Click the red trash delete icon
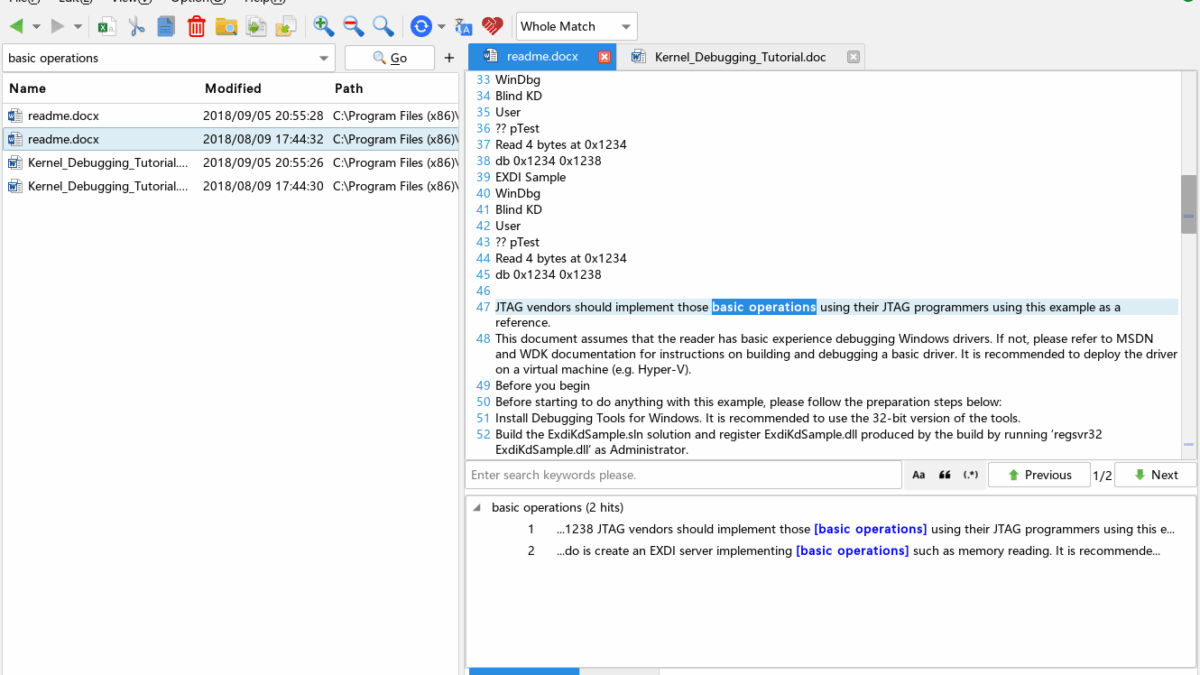The image size is (1200, 675). [197, 26]
